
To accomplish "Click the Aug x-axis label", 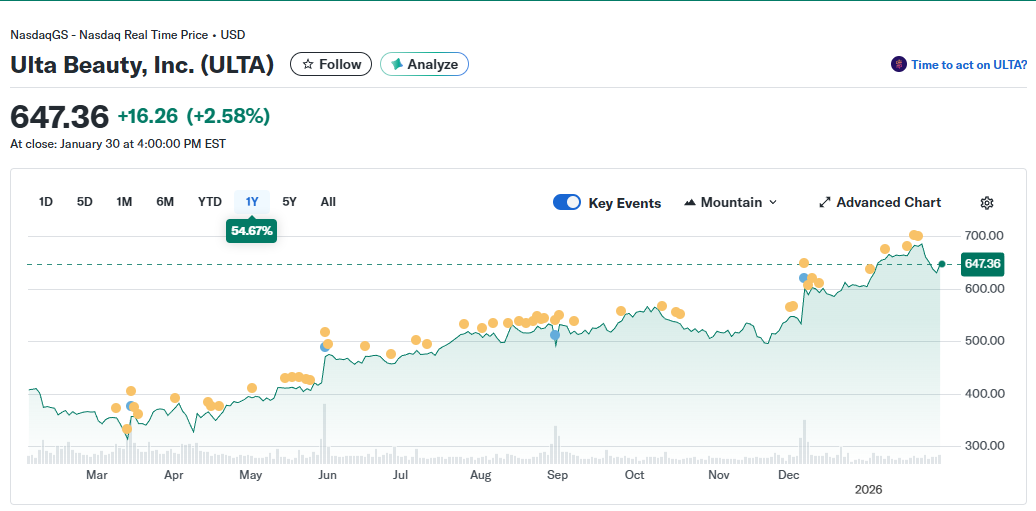I will [480, 475].
